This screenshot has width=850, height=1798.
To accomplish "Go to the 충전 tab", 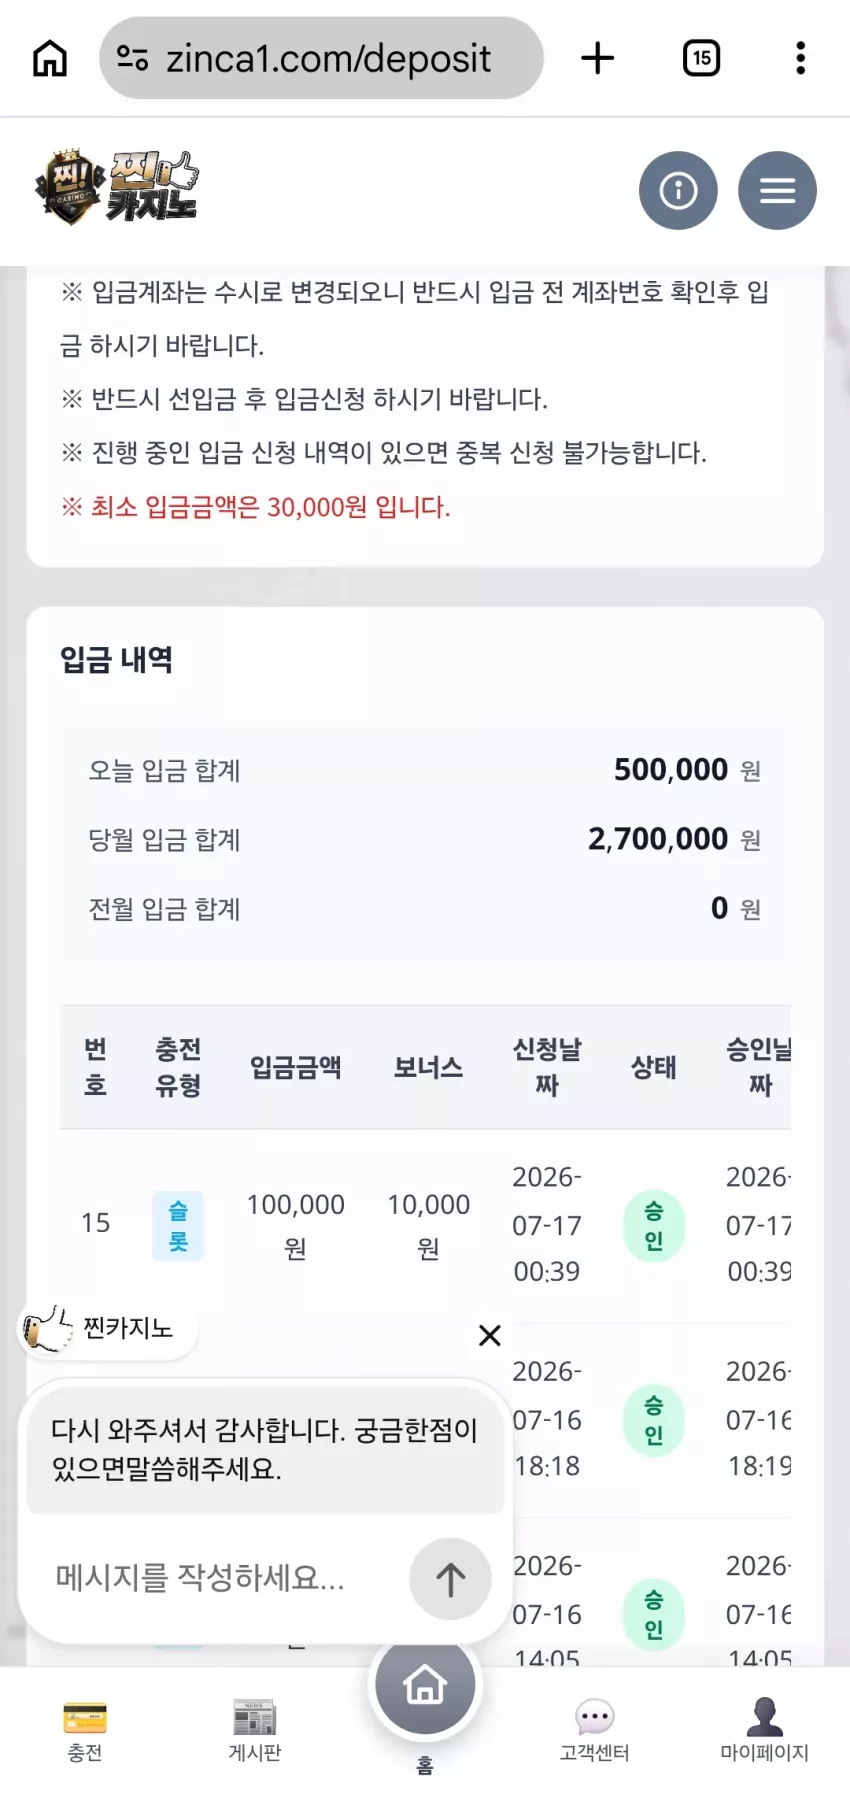I will (85, 1731).
